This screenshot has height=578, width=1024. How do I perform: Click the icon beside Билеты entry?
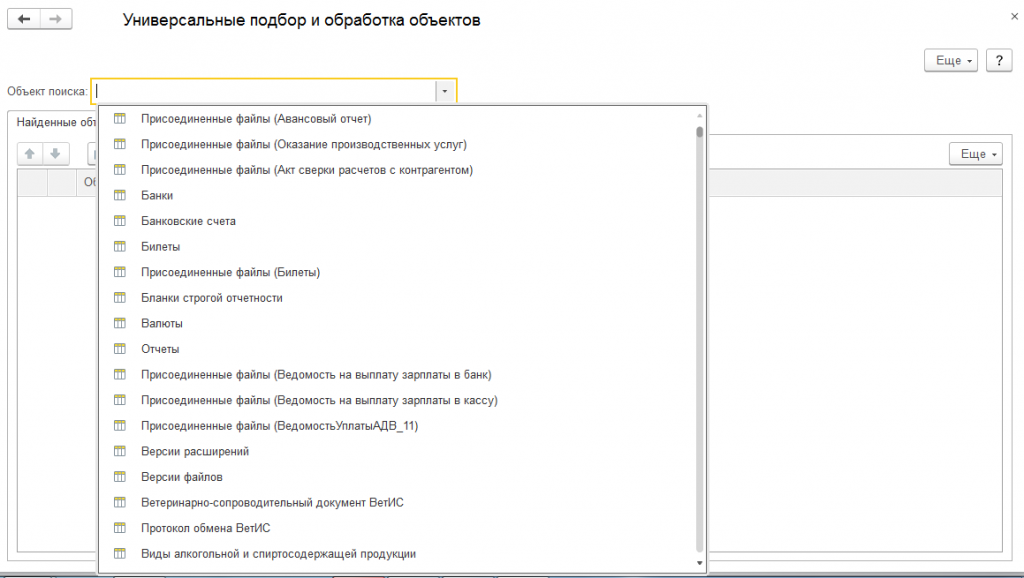[x=120, y=246]
